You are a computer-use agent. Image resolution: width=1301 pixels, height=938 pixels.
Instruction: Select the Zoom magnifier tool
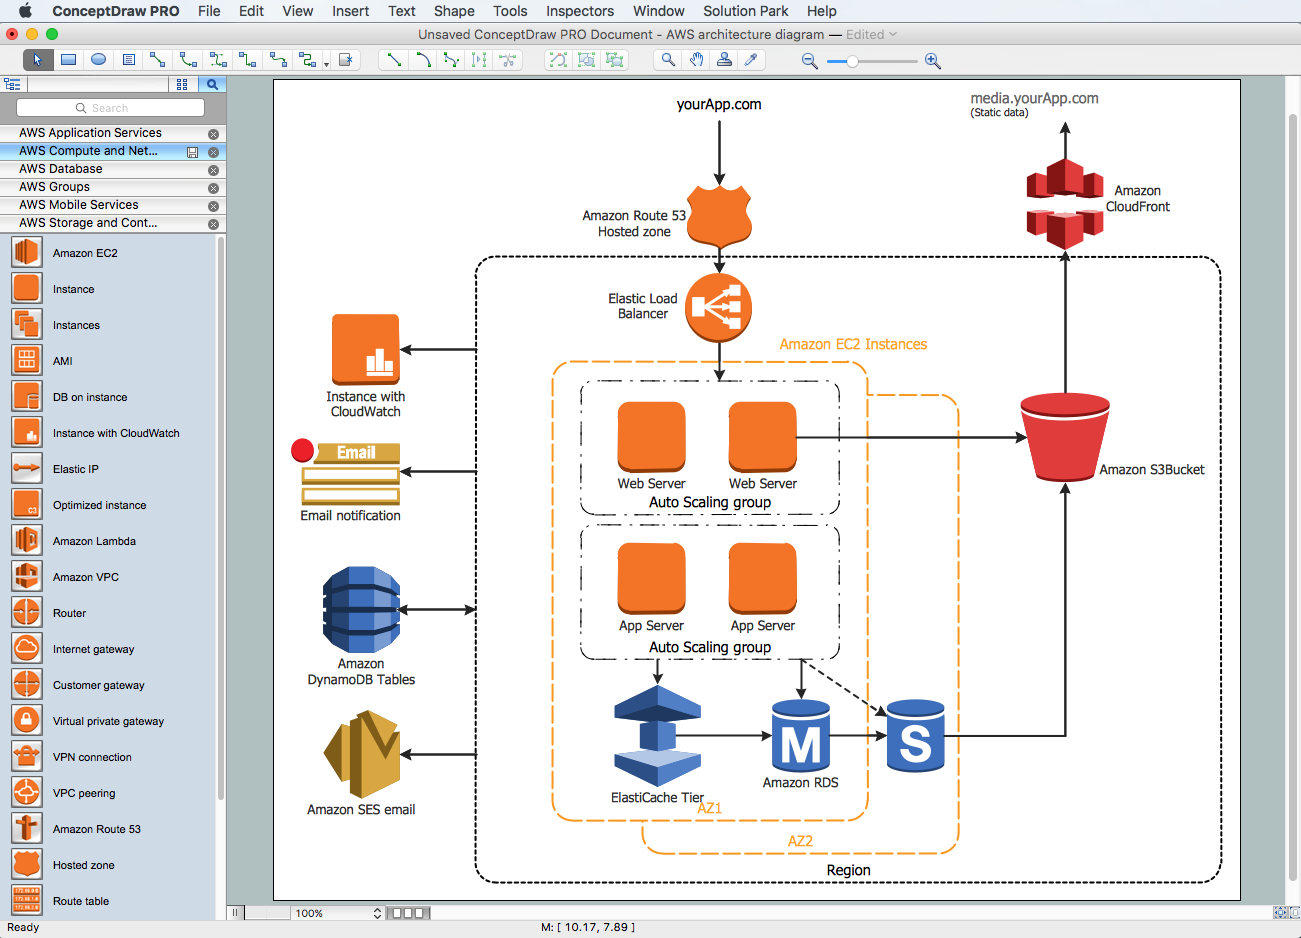pyautogui.click(x=667, y=59)
